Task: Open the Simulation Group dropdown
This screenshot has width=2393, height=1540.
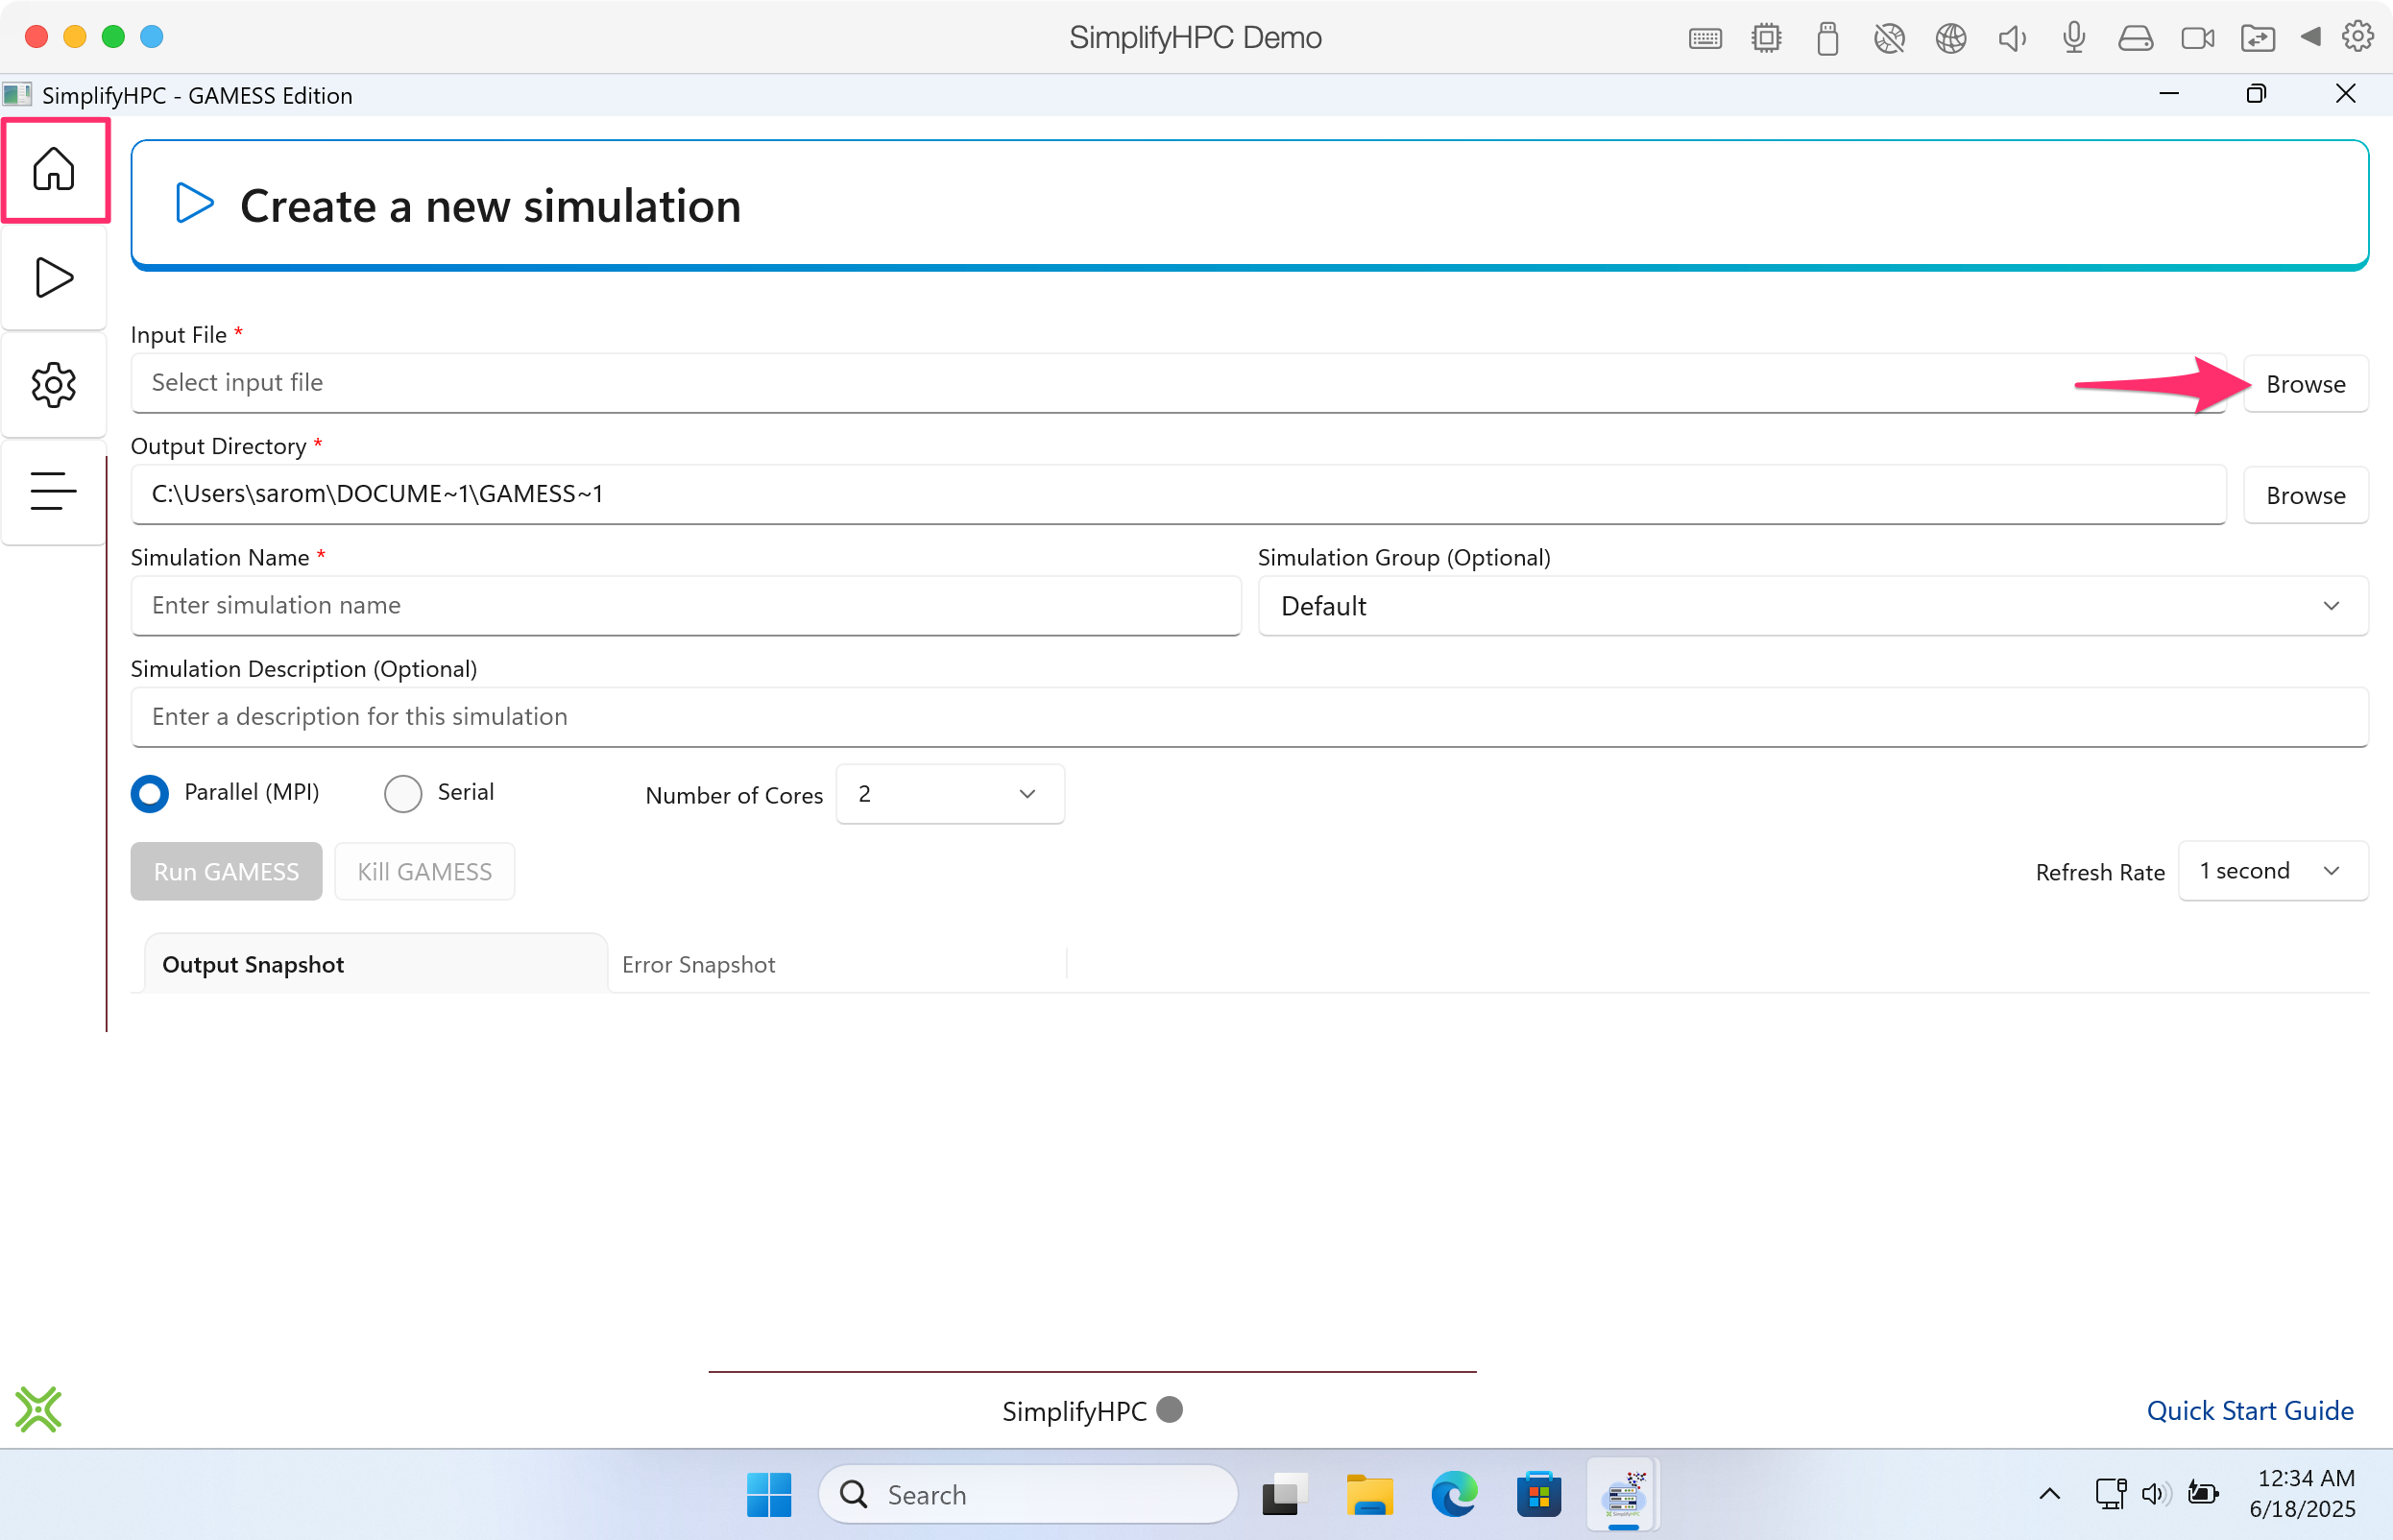Action: [x=1812, y=606]
